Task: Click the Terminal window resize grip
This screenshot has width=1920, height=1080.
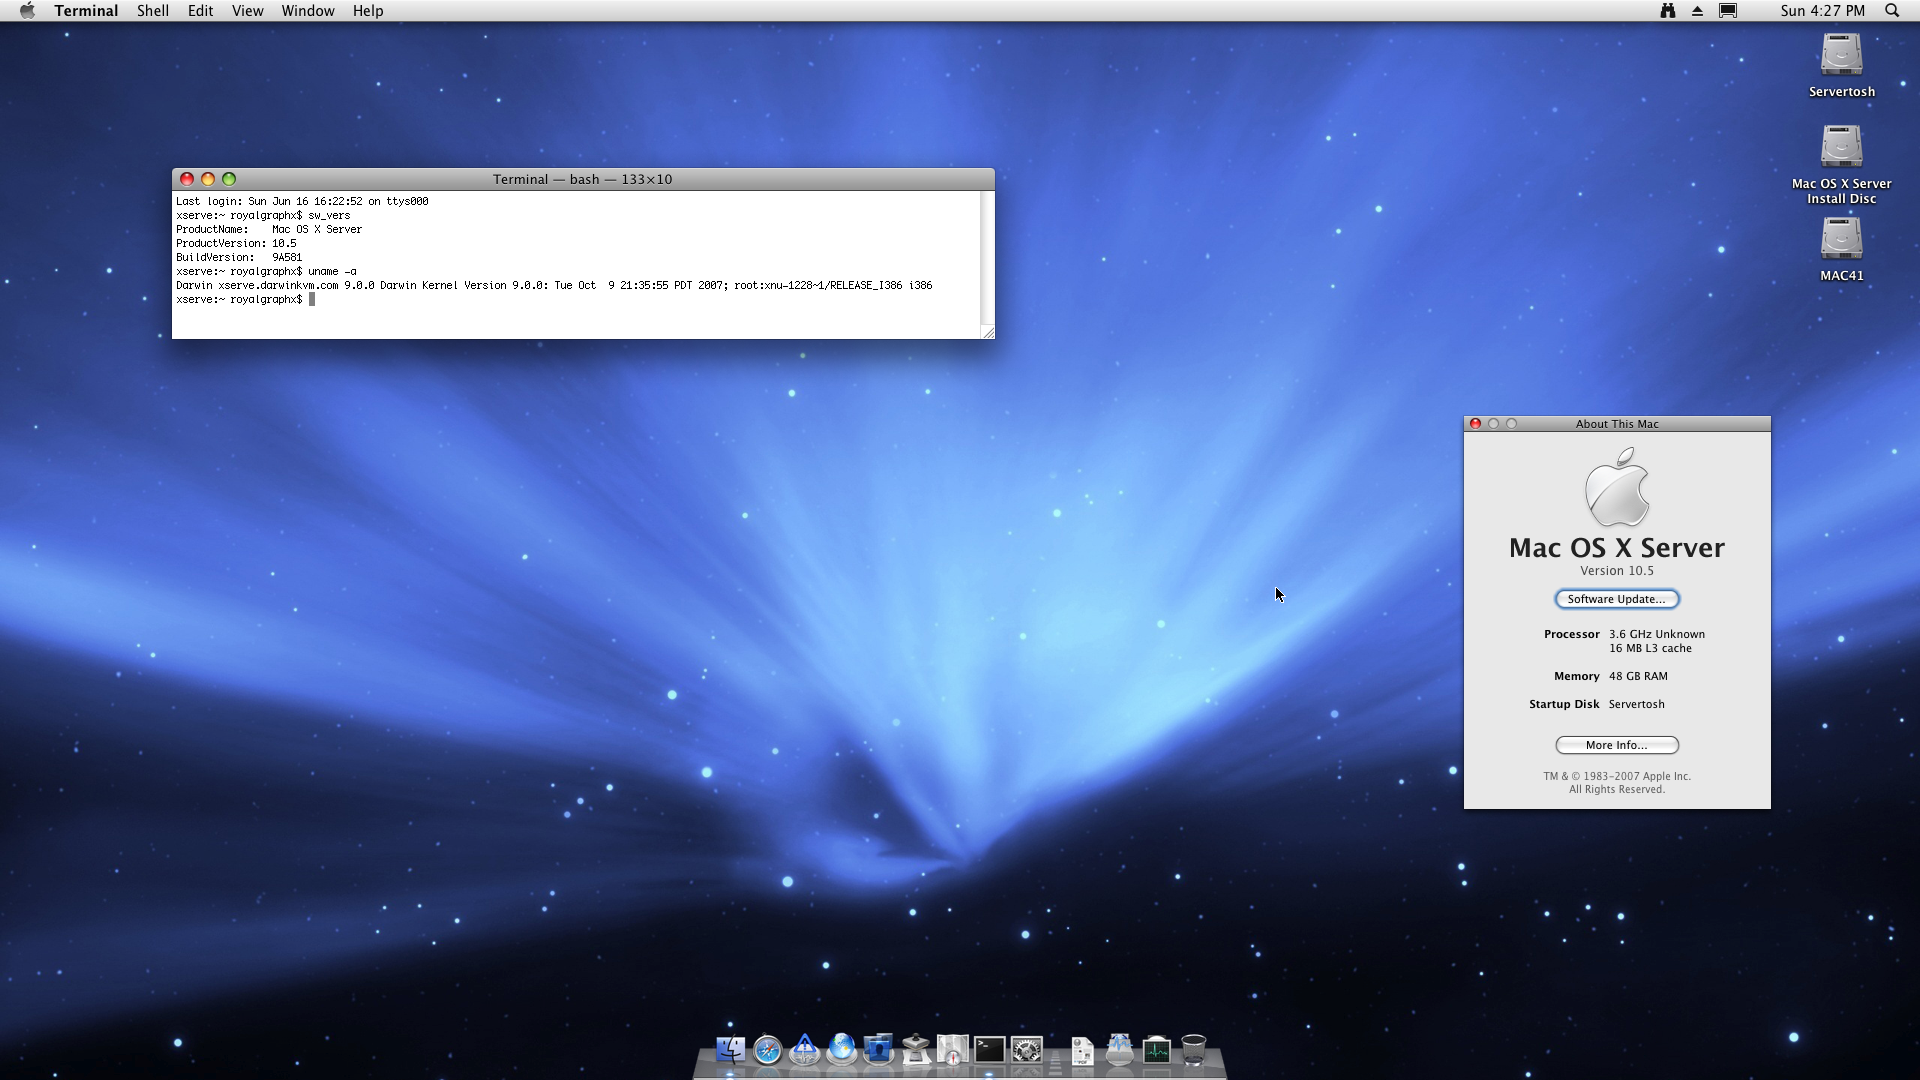Action: point(988,332)
